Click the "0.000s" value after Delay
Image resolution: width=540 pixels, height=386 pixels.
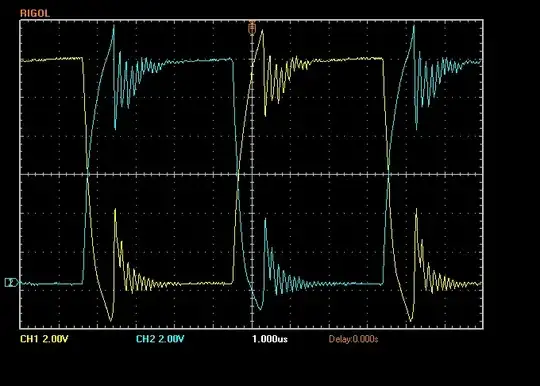365,339
